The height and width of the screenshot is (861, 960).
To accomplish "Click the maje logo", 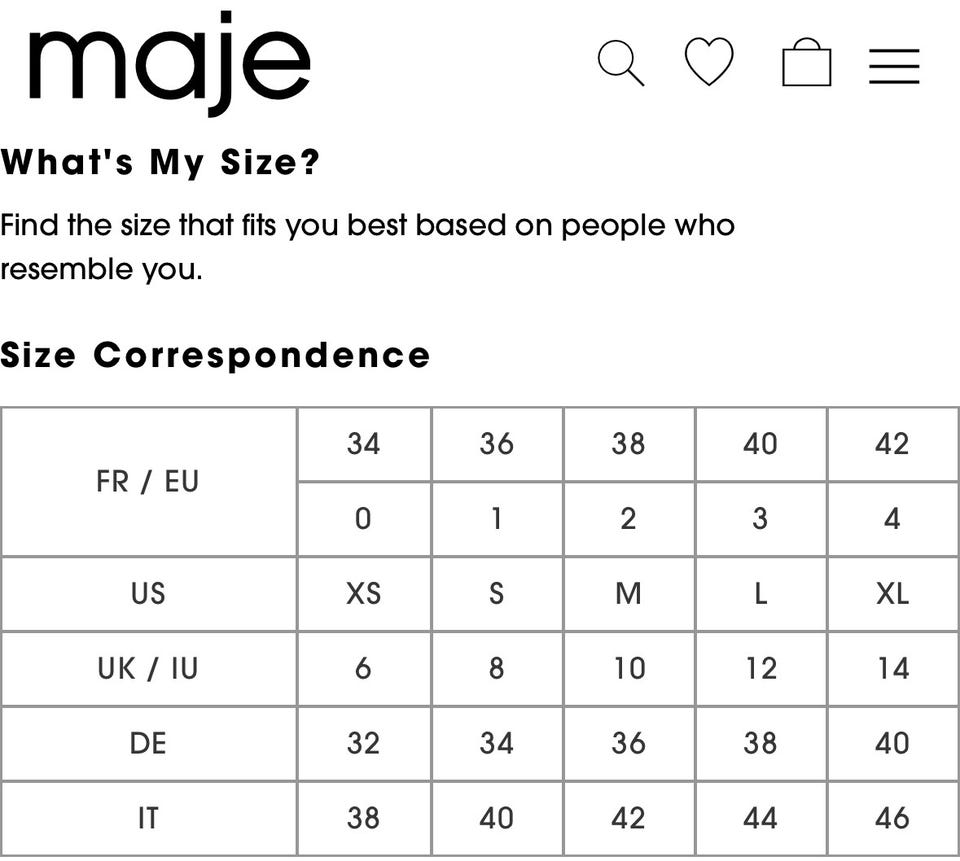I will [x=169, y=62].
